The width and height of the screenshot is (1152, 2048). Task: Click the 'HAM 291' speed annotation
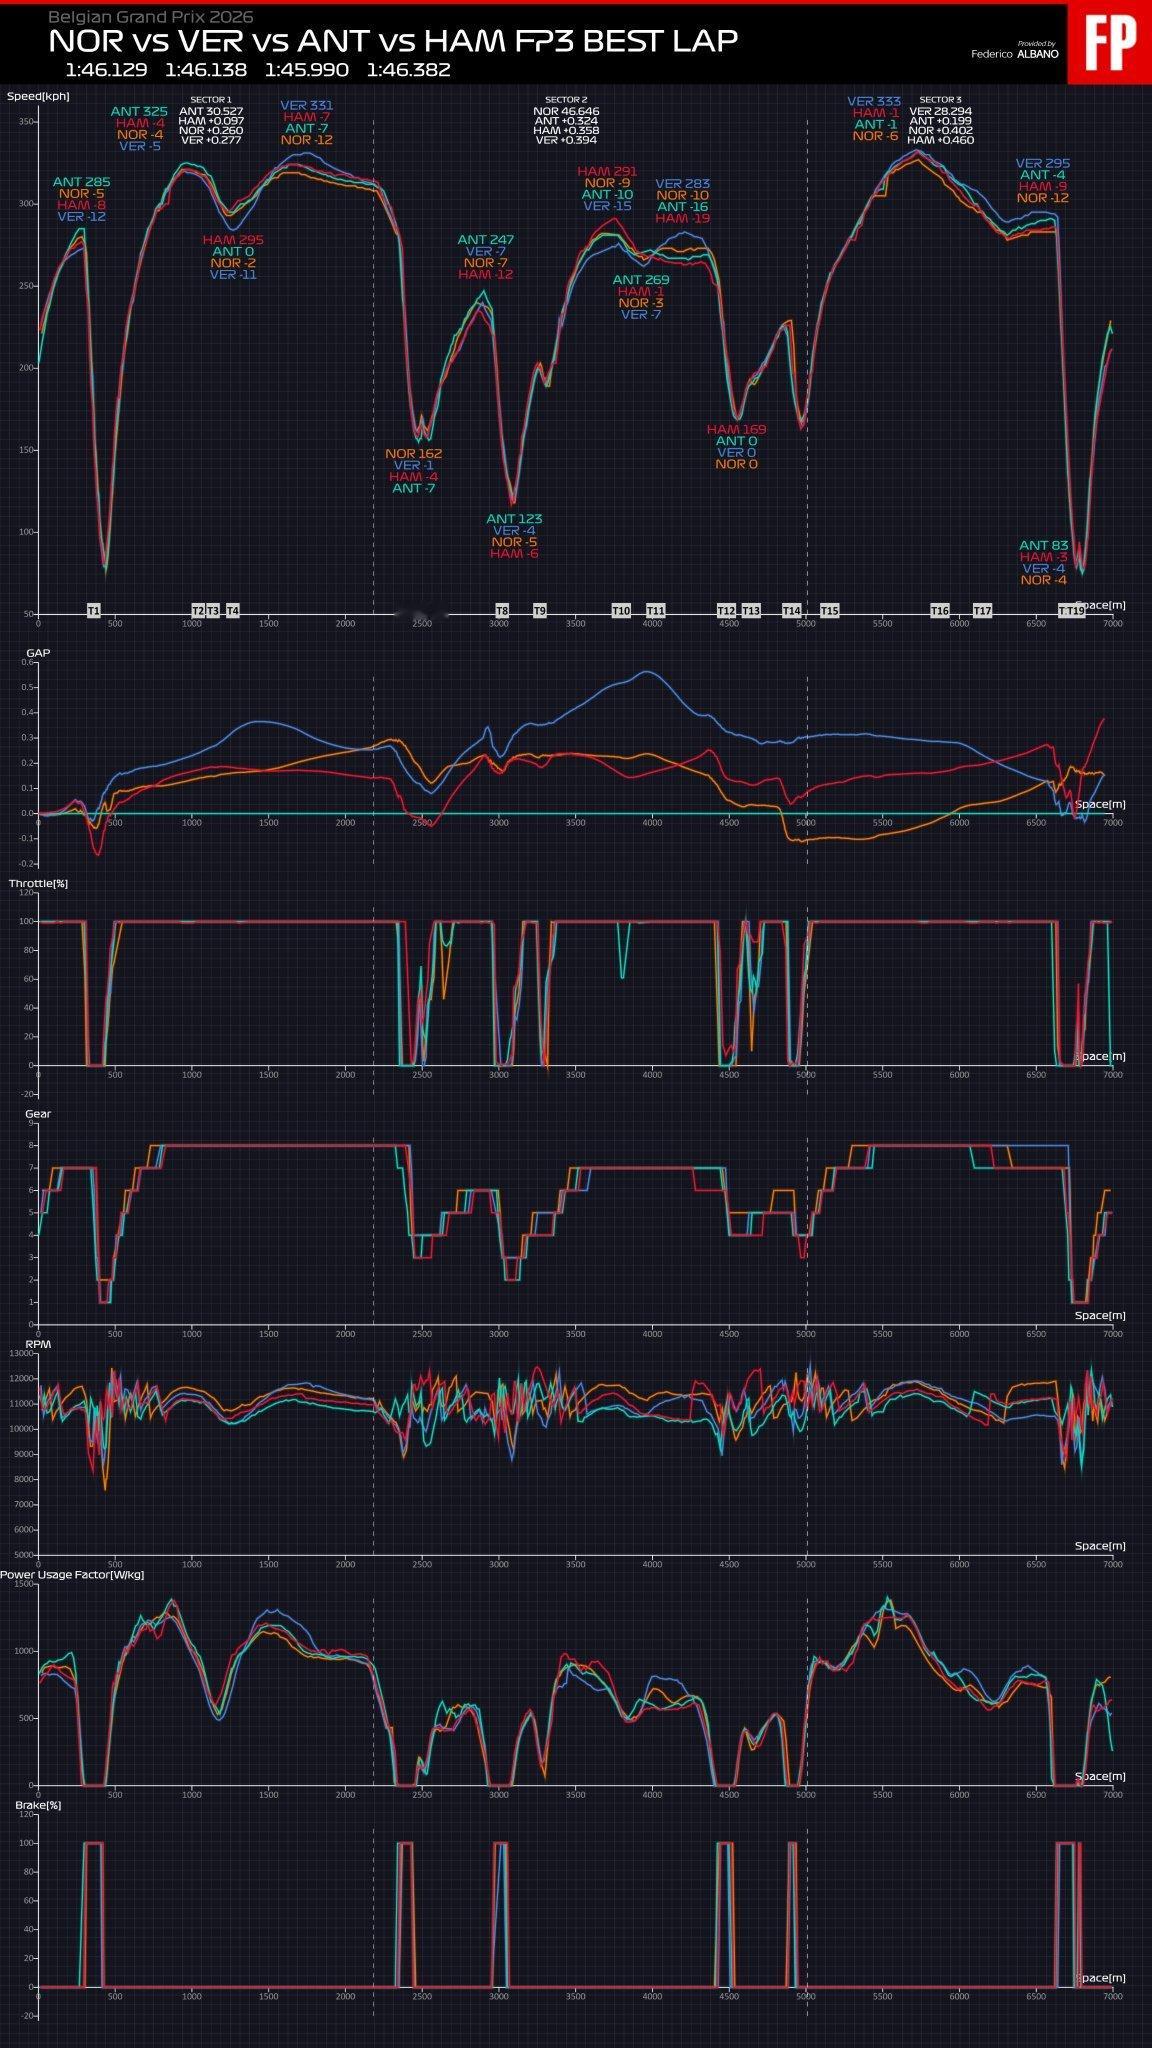[x=607, y=172]
